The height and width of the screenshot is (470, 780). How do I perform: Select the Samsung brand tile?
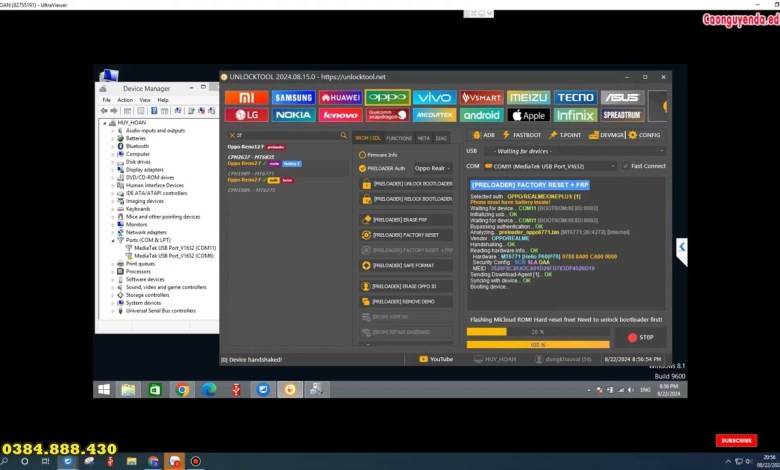[x=293, y=98]
